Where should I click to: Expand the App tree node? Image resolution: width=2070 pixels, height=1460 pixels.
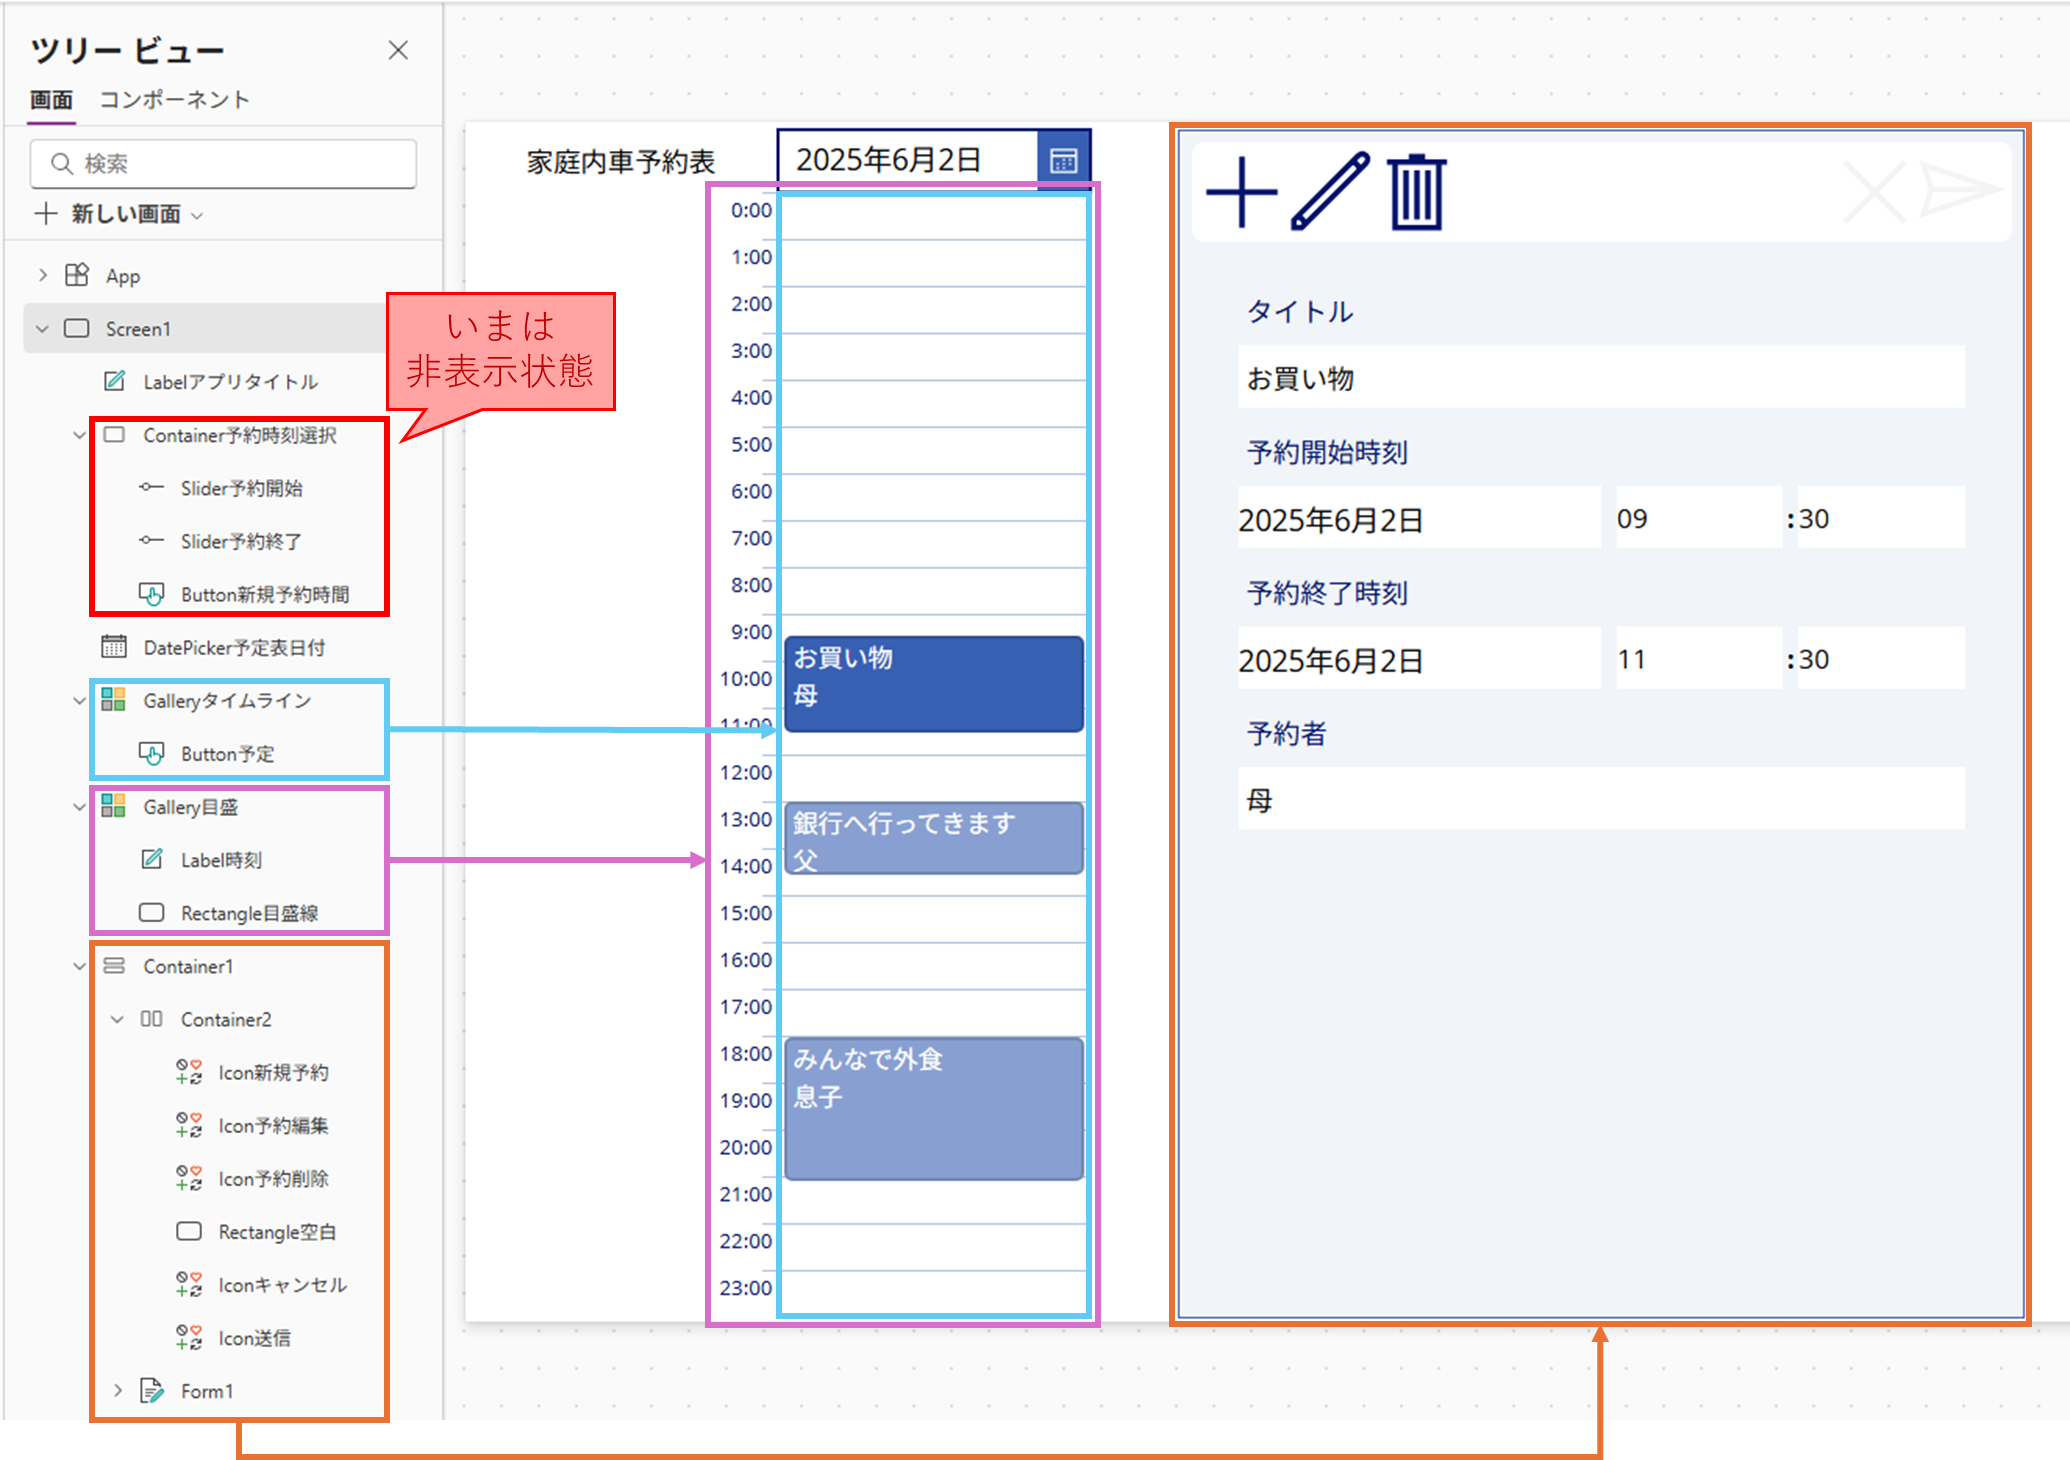(42, 275)
